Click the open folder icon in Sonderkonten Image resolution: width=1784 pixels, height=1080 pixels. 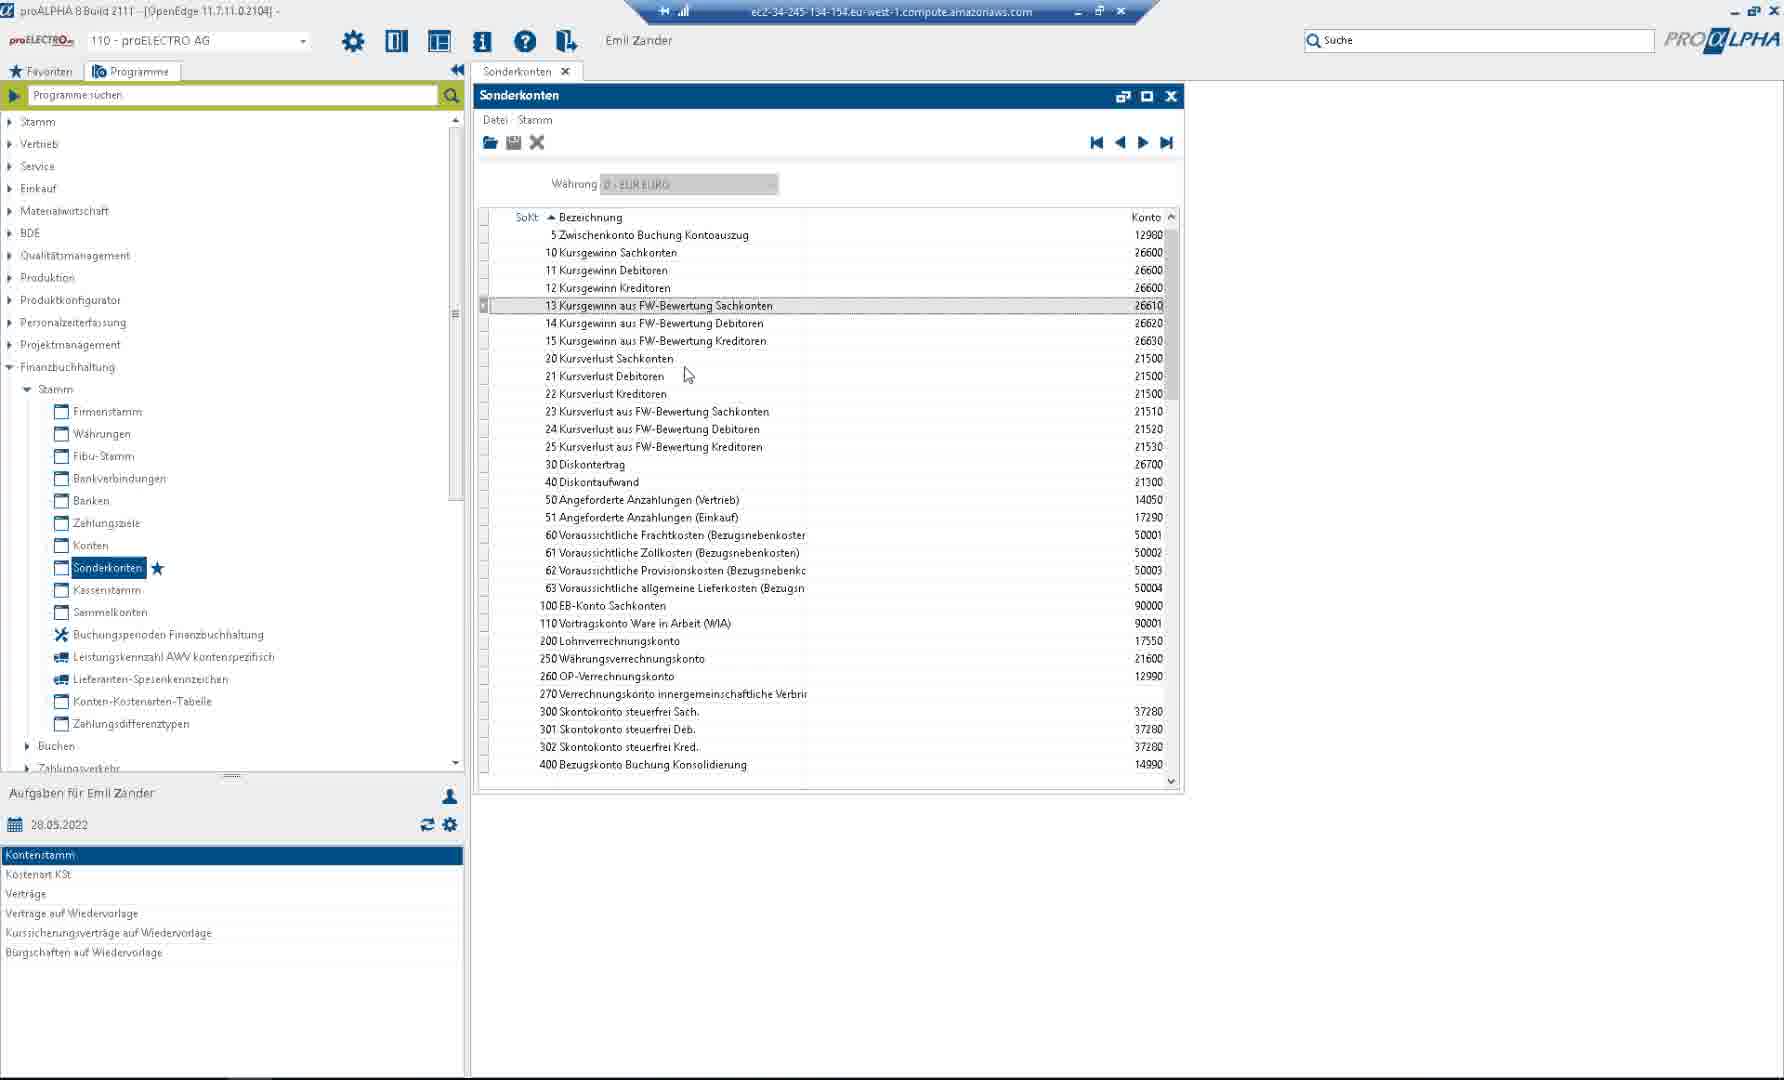[x=490, y=143]
